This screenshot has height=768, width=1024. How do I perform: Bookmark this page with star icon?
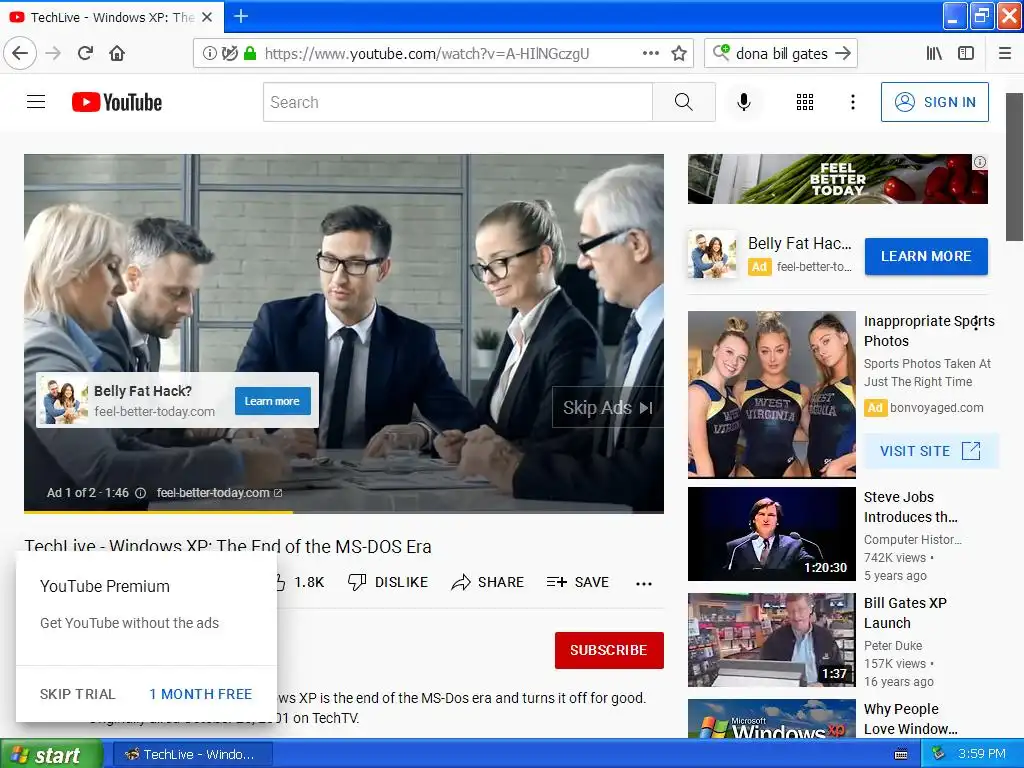[x=679, y=53]
